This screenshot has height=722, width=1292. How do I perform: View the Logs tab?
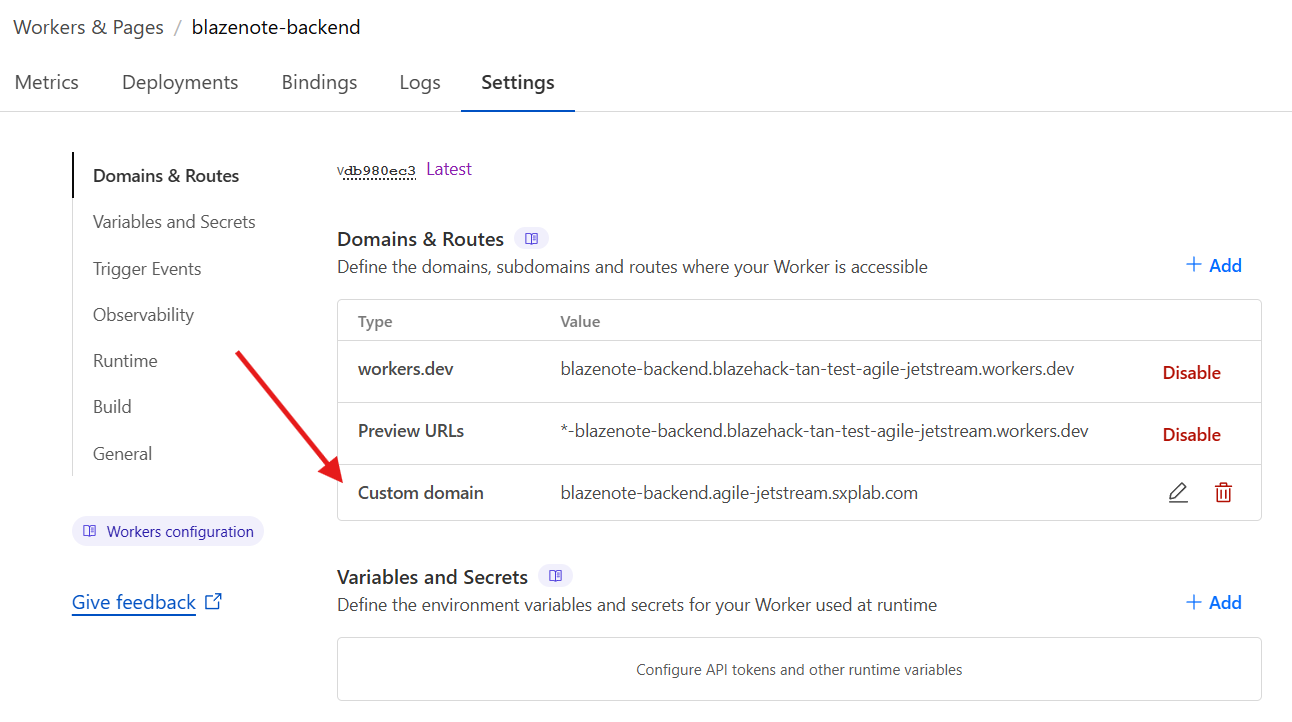(420, 83)
